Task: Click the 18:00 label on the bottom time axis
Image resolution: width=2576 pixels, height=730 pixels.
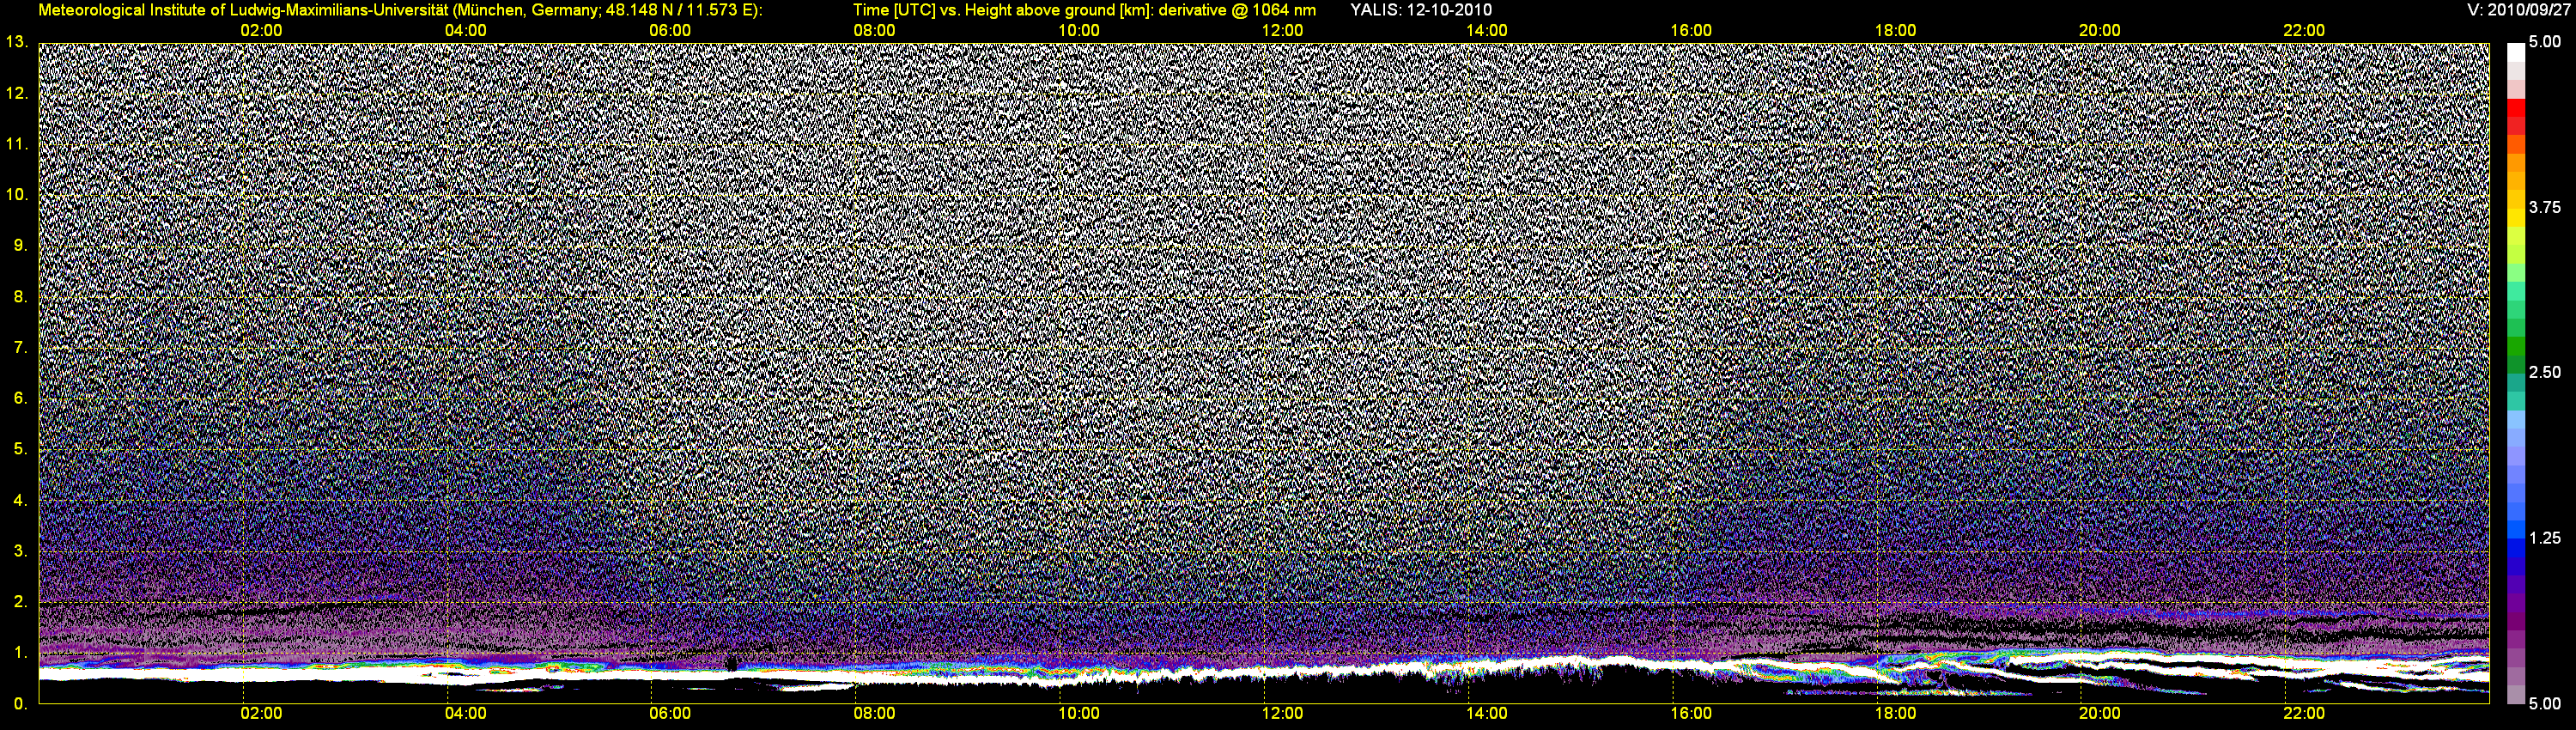Action: pyautogui.click(x=1895, y=714)
